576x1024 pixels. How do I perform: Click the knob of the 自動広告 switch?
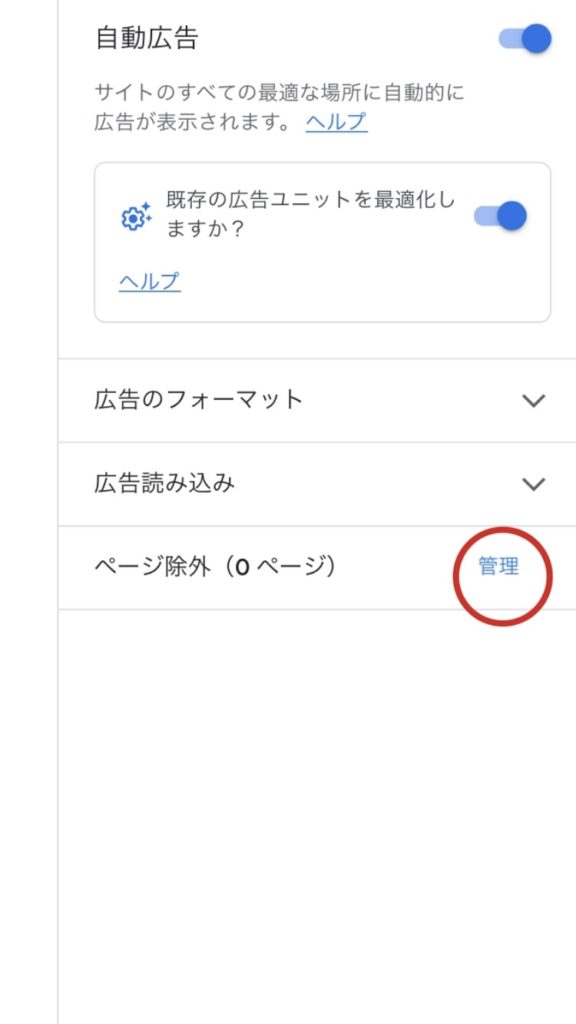(537, 39)
